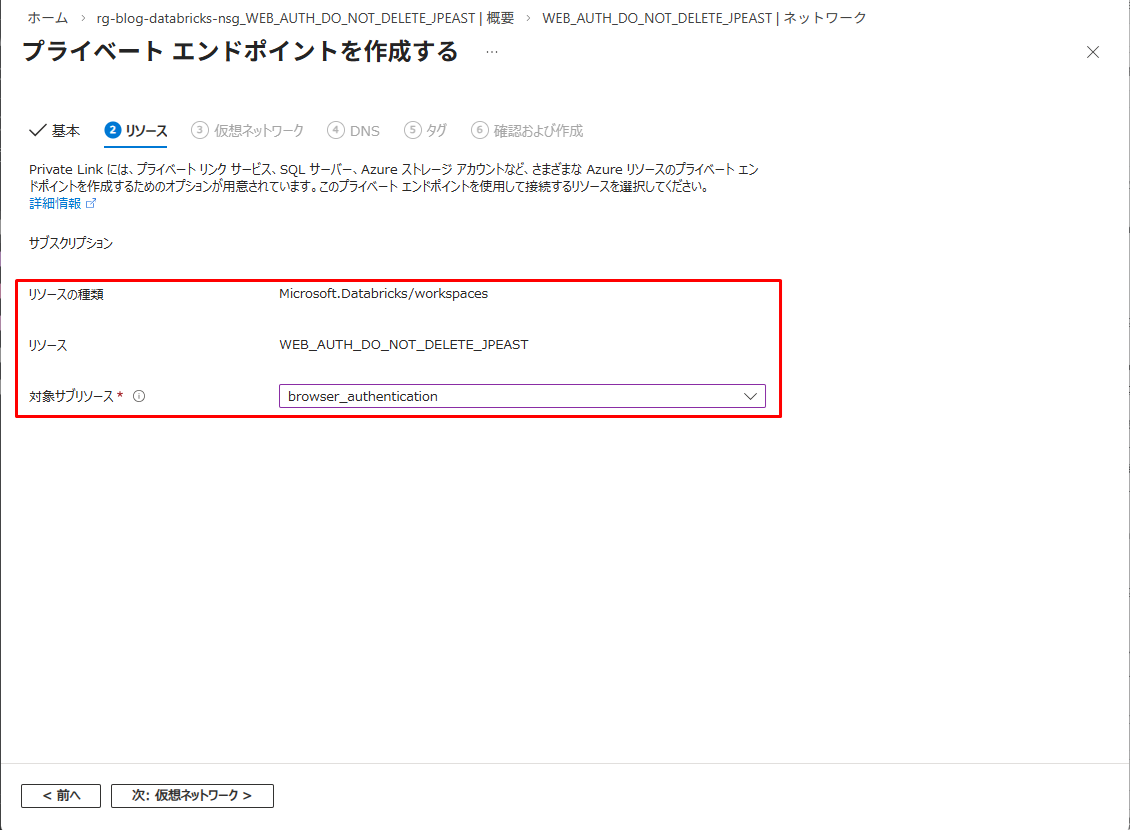Click info icon next to 対象サブリソース
The width and height of the screenshot is (1130, 830).
tap(139, 396)
